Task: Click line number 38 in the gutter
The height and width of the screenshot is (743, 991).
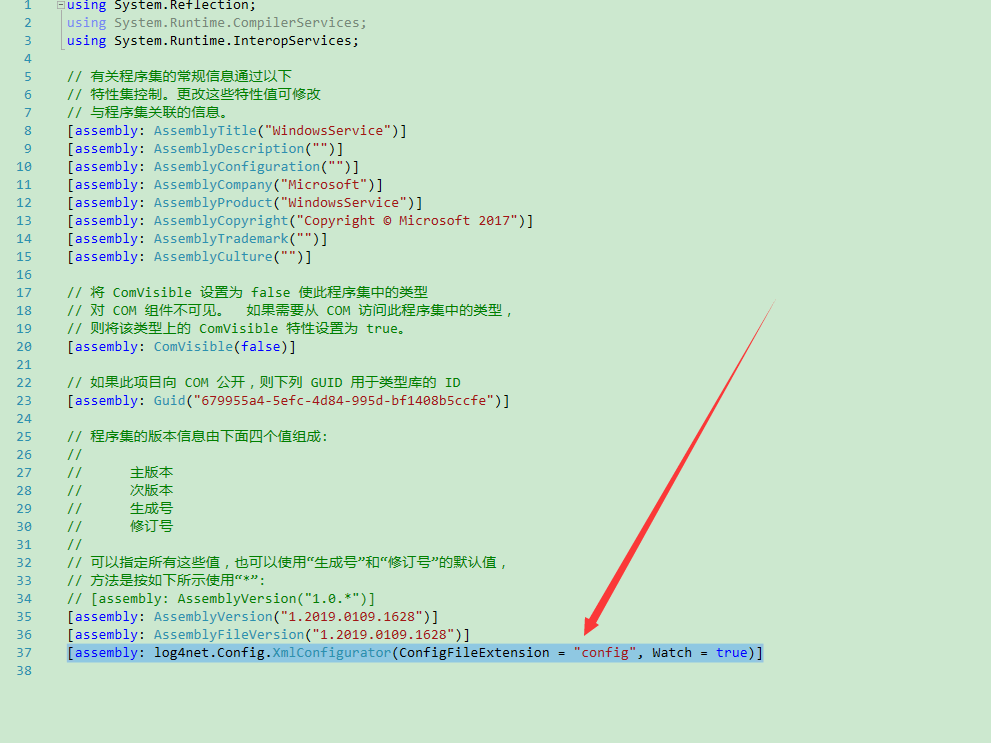Action: [x=24, y=670]
